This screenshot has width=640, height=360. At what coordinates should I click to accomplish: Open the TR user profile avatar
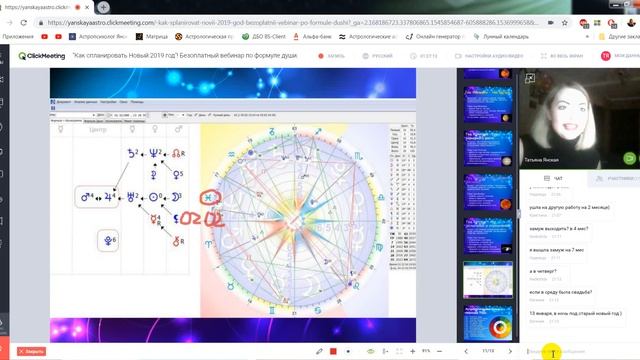(606, 56)
